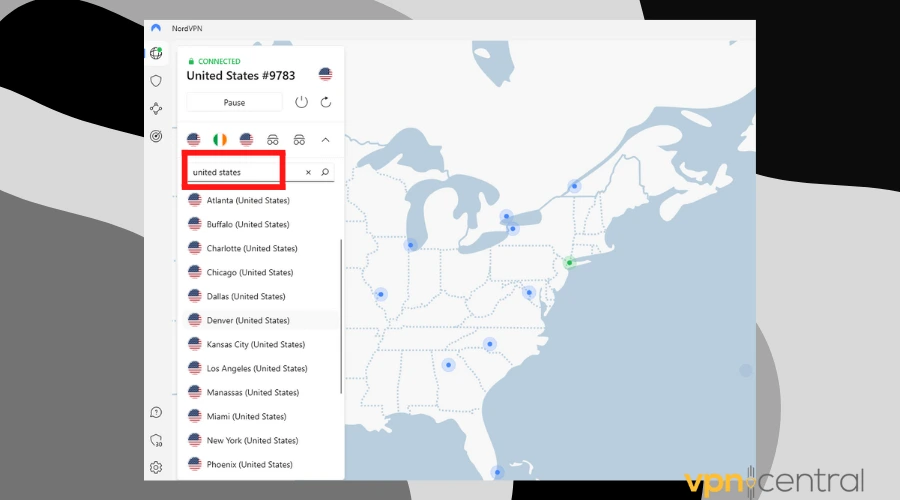Click the NordVPN logo in title bar

[x=156, y=28]
